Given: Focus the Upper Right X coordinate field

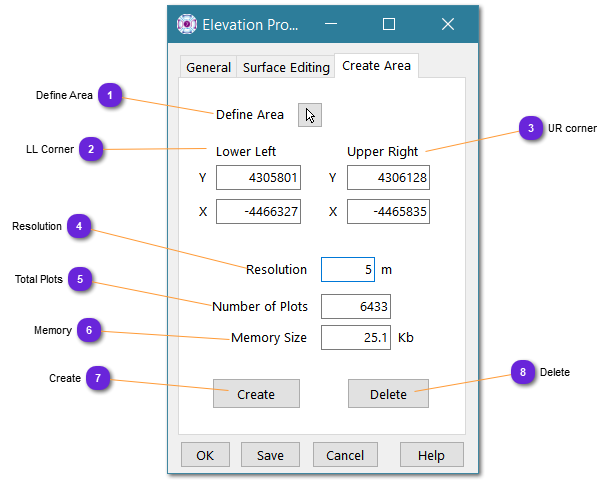Looking at the screenshot, I should [x=388, y=212].
